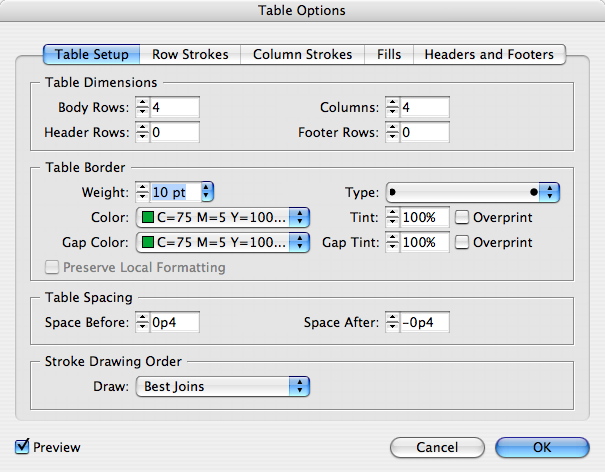The height and width of the screenshot is (472, 605).
Task: Click the Body Rows value field
Action: click(174, 107)
